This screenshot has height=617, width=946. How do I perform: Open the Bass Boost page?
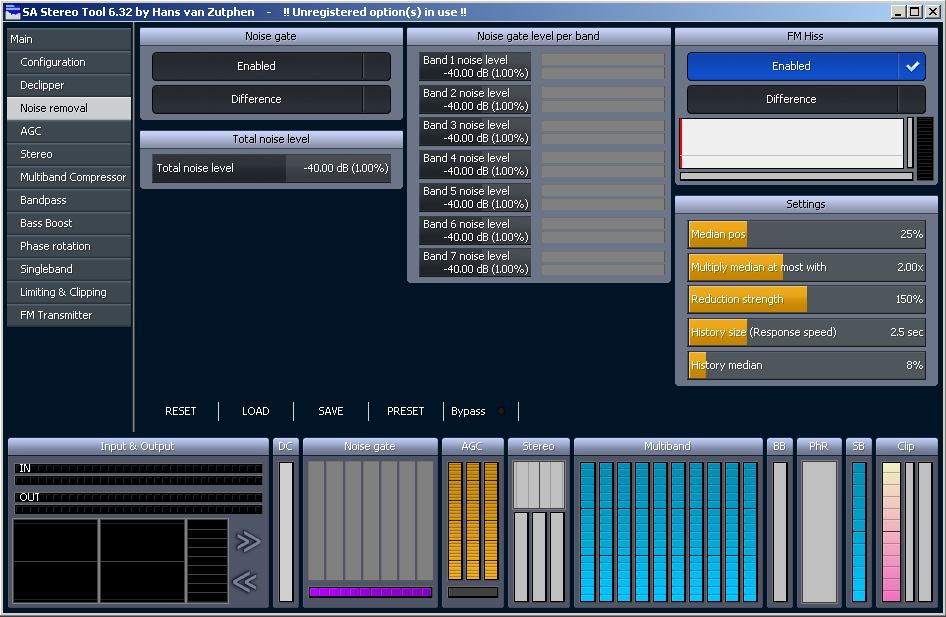click(69, 223)
